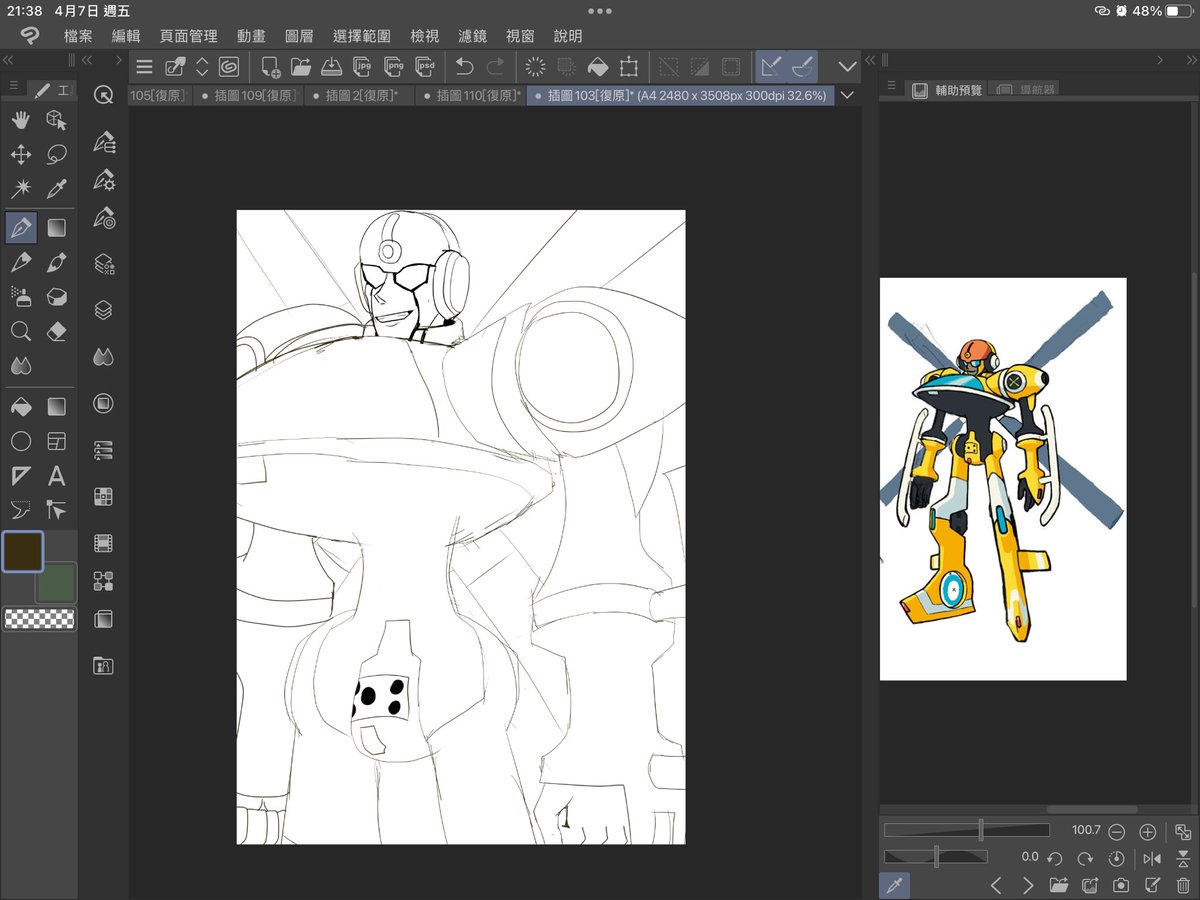Open the canvas tab list dropdown

848,95
